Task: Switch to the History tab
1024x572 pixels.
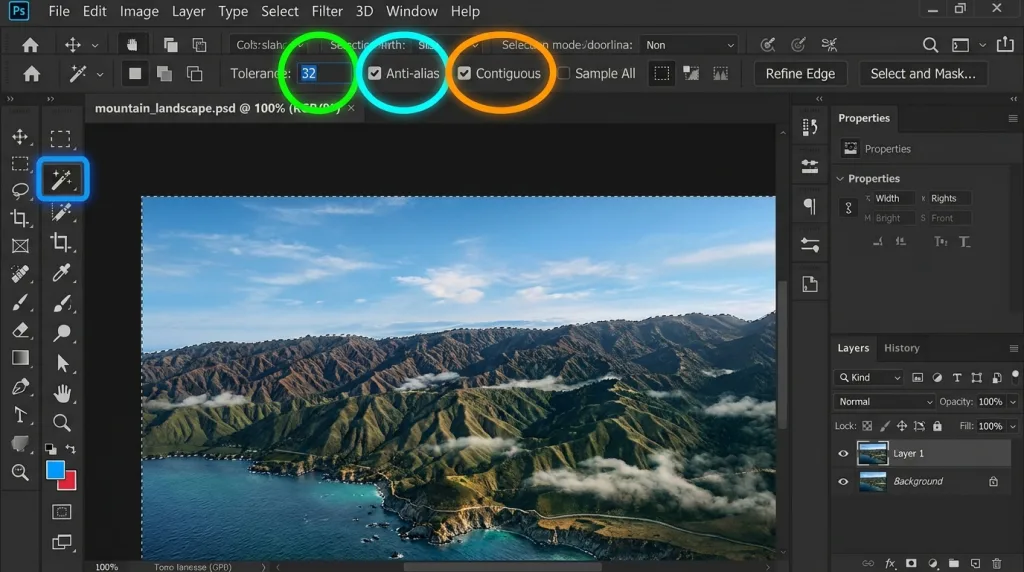Action: click(901, 348)
